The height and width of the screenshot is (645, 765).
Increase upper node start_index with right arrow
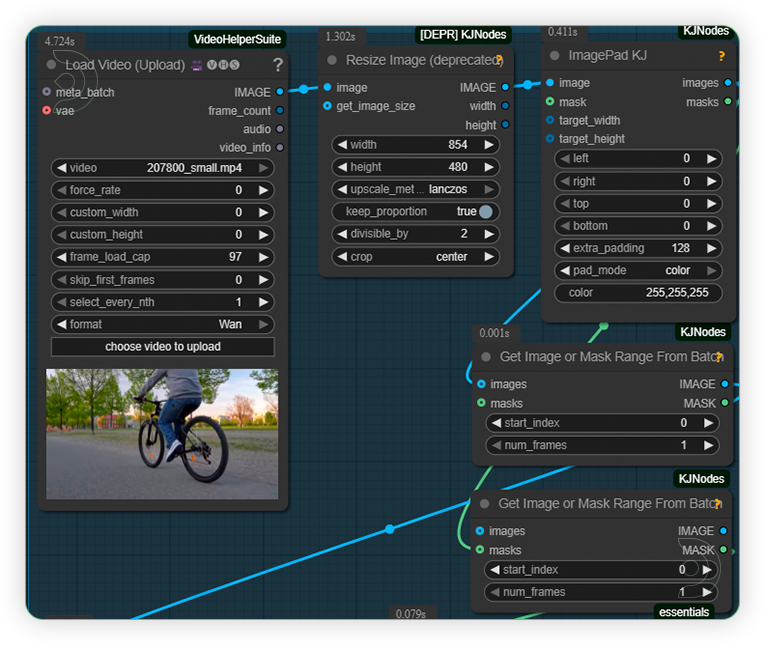(708, 423)
